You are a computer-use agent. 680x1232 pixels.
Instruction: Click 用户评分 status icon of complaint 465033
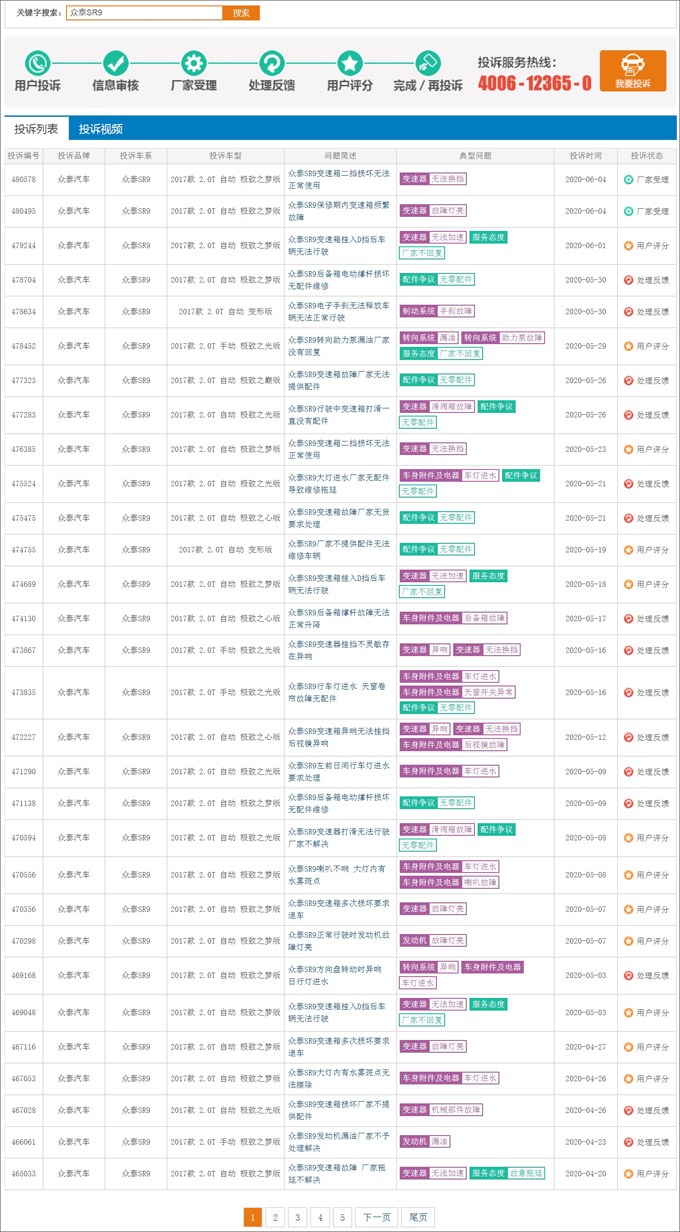[x=628, y=1173]
